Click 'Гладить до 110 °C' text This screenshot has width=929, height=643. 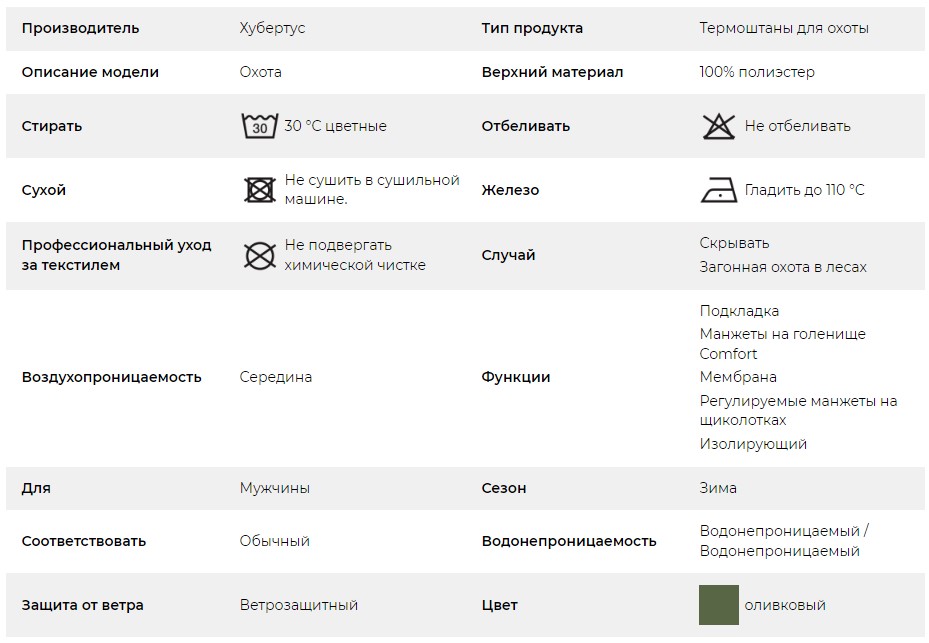pos(805,190)
